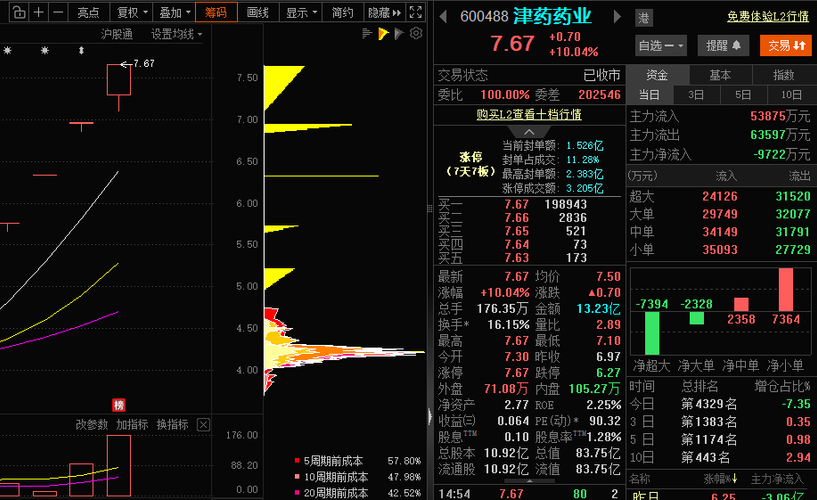Viewport: 817px width, 500px height.
Task: Click the 提醒 alert button
Action: tap(723, 46)
